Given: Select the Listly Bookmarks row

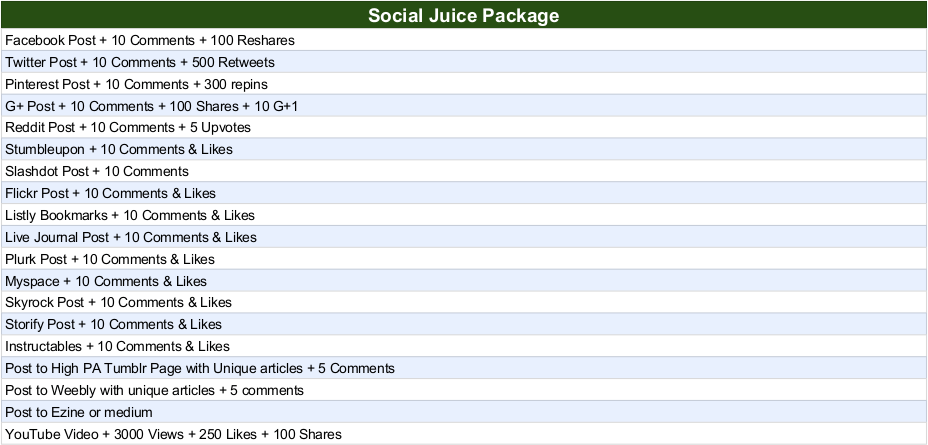Looking at the screenshot, I should point(130,215).
